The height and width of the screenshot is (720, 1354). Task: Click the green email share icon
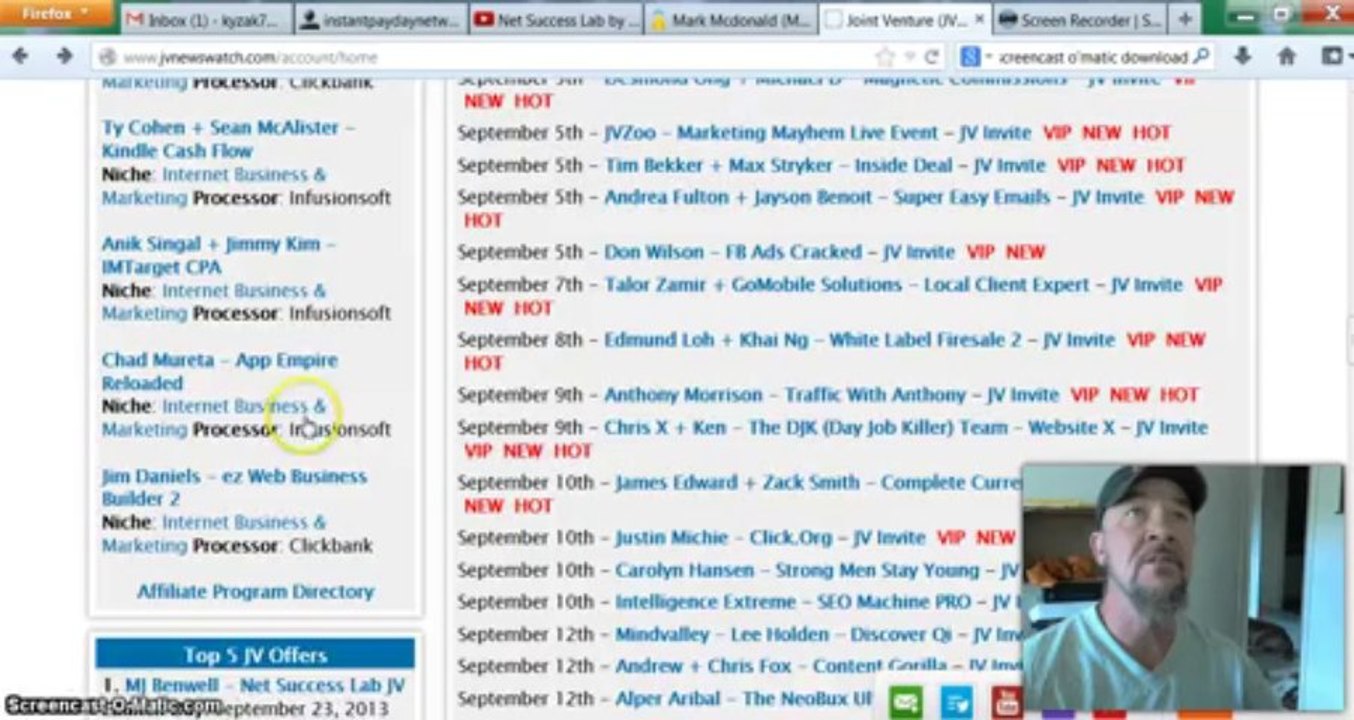point(904,702)
